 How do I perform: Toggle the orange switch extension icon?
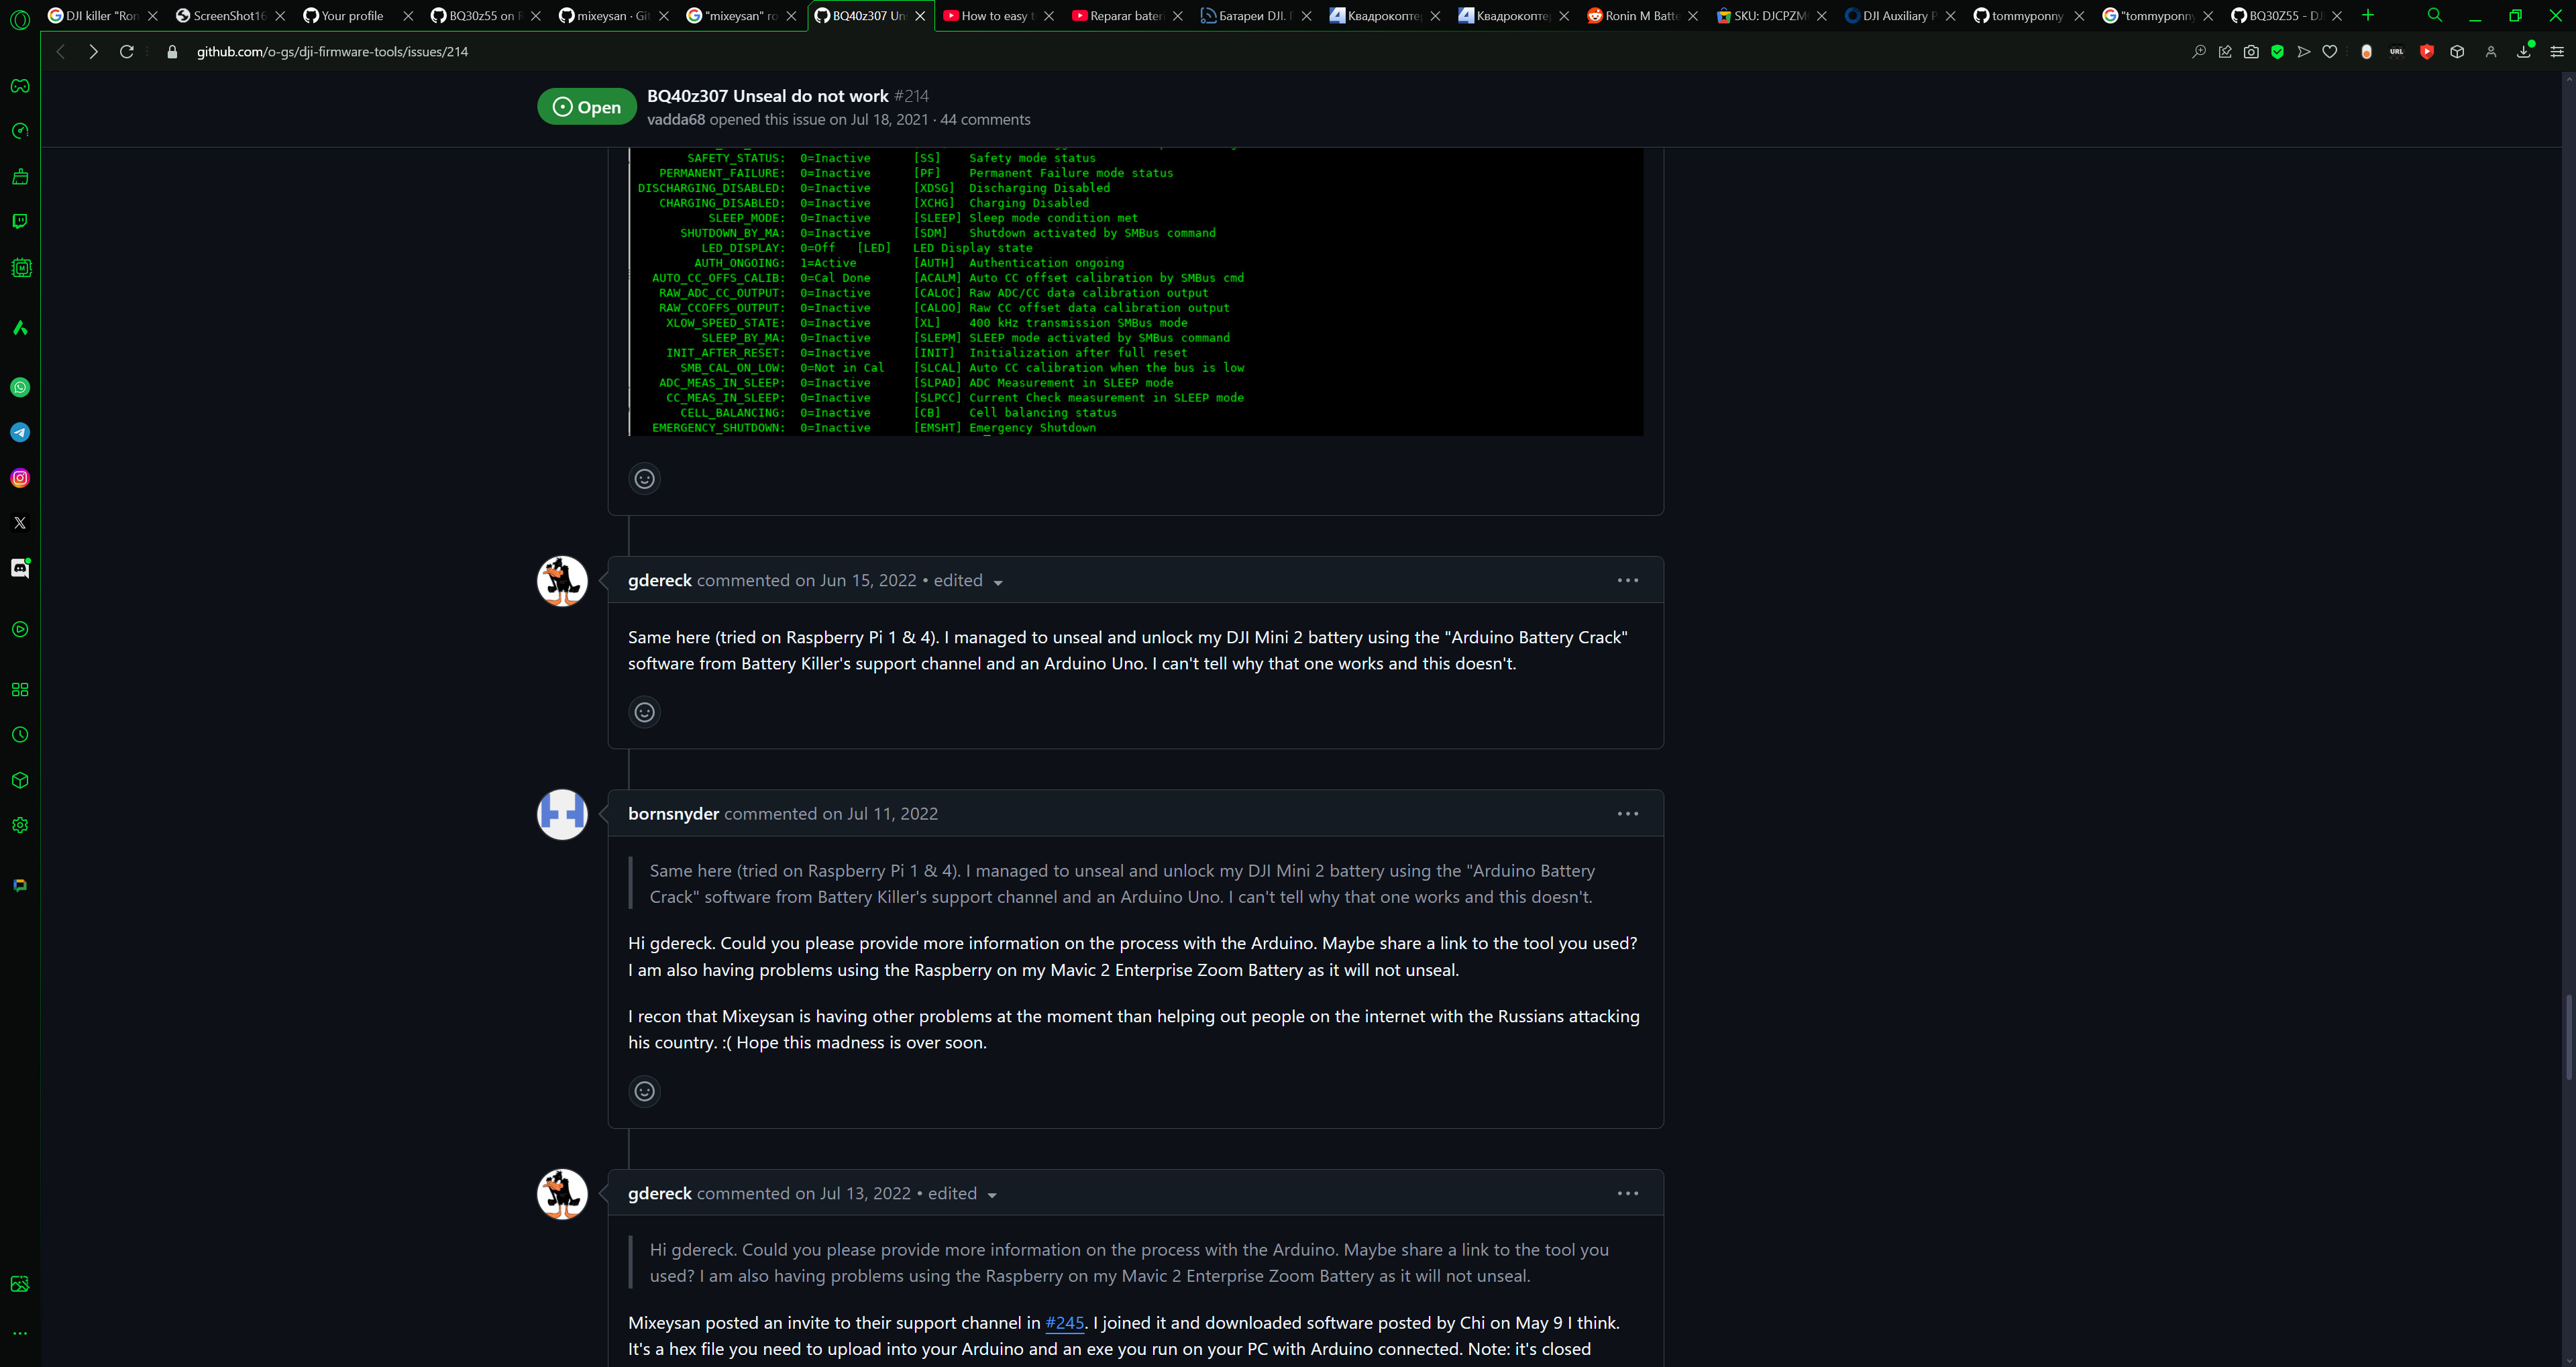click(2366, 52)
